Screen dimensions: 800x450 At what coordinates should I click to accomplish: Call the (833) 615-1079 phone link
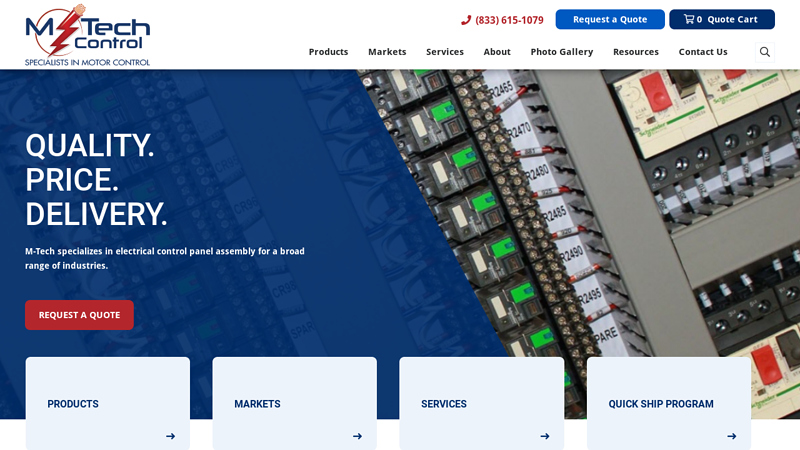509,20
